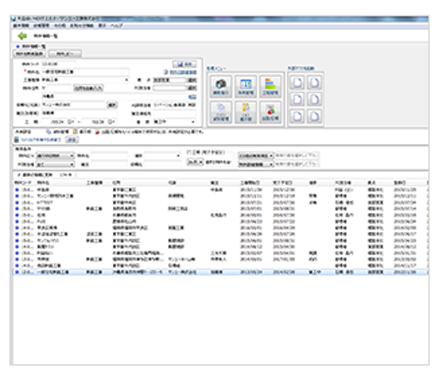This screenshot has width=442, height=375.
Task: Click the middle-left blank document icon in external apps
Action: tap(297, 99)
